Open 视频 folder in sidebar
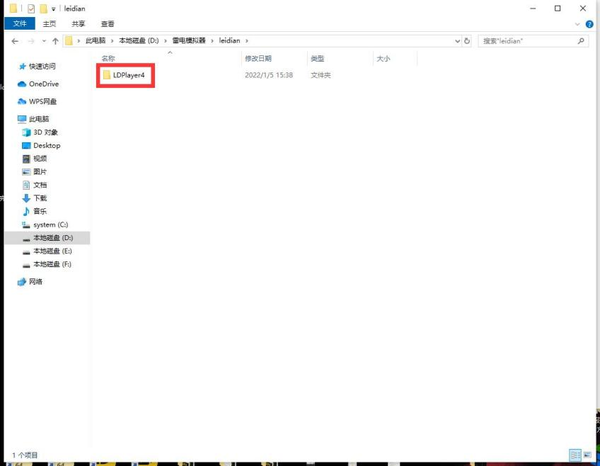Image resolution: width=600 pixels, height=466 pixels. [x=34, y=158]
